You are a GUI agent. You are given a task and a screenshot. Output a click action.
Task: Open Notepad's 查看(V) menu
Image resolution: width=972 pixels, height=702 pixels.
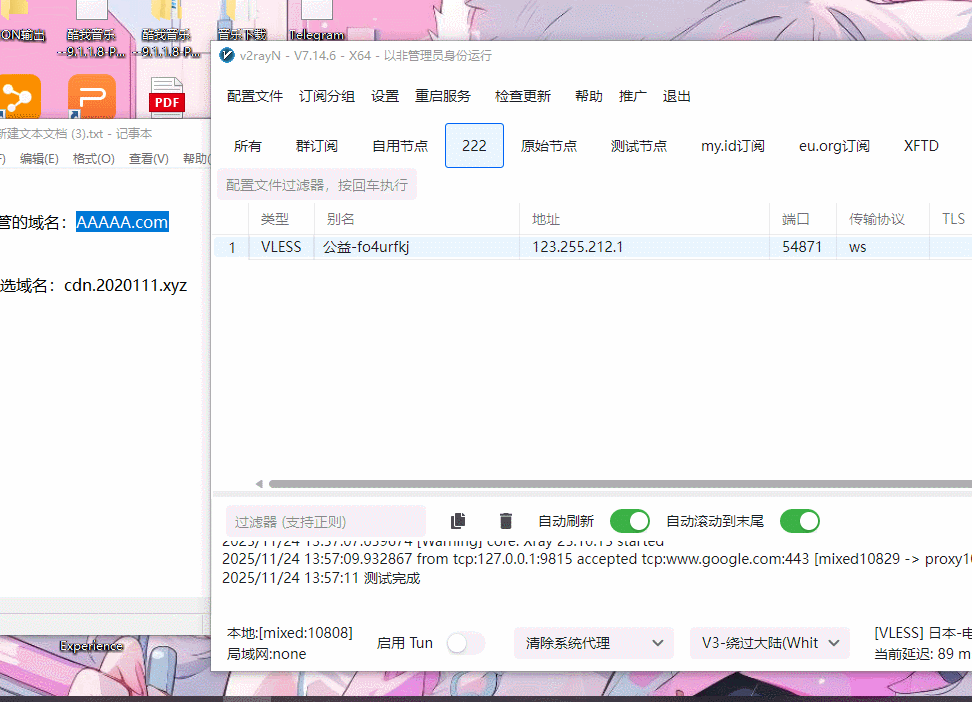coord(149,159)
